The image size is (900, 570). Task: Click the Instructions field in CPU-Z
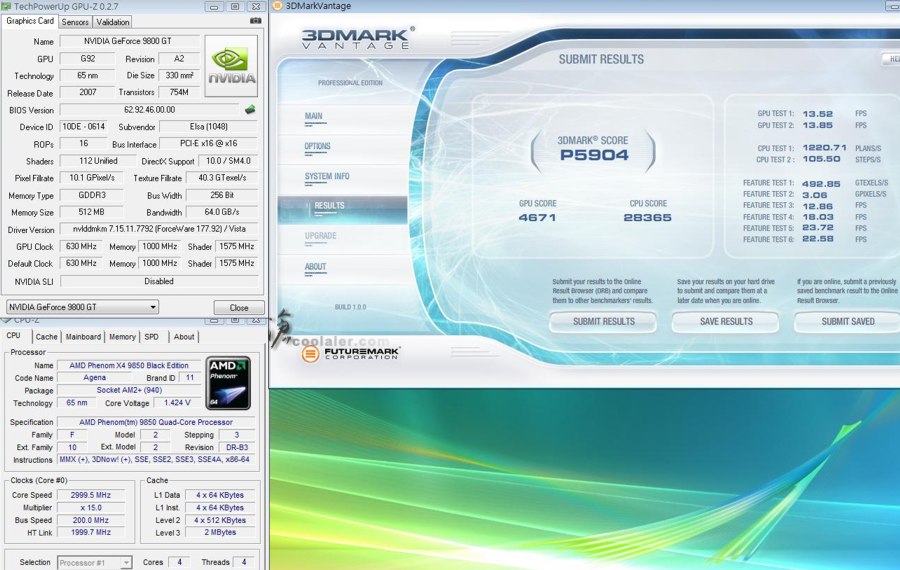(x=154, y=460)
